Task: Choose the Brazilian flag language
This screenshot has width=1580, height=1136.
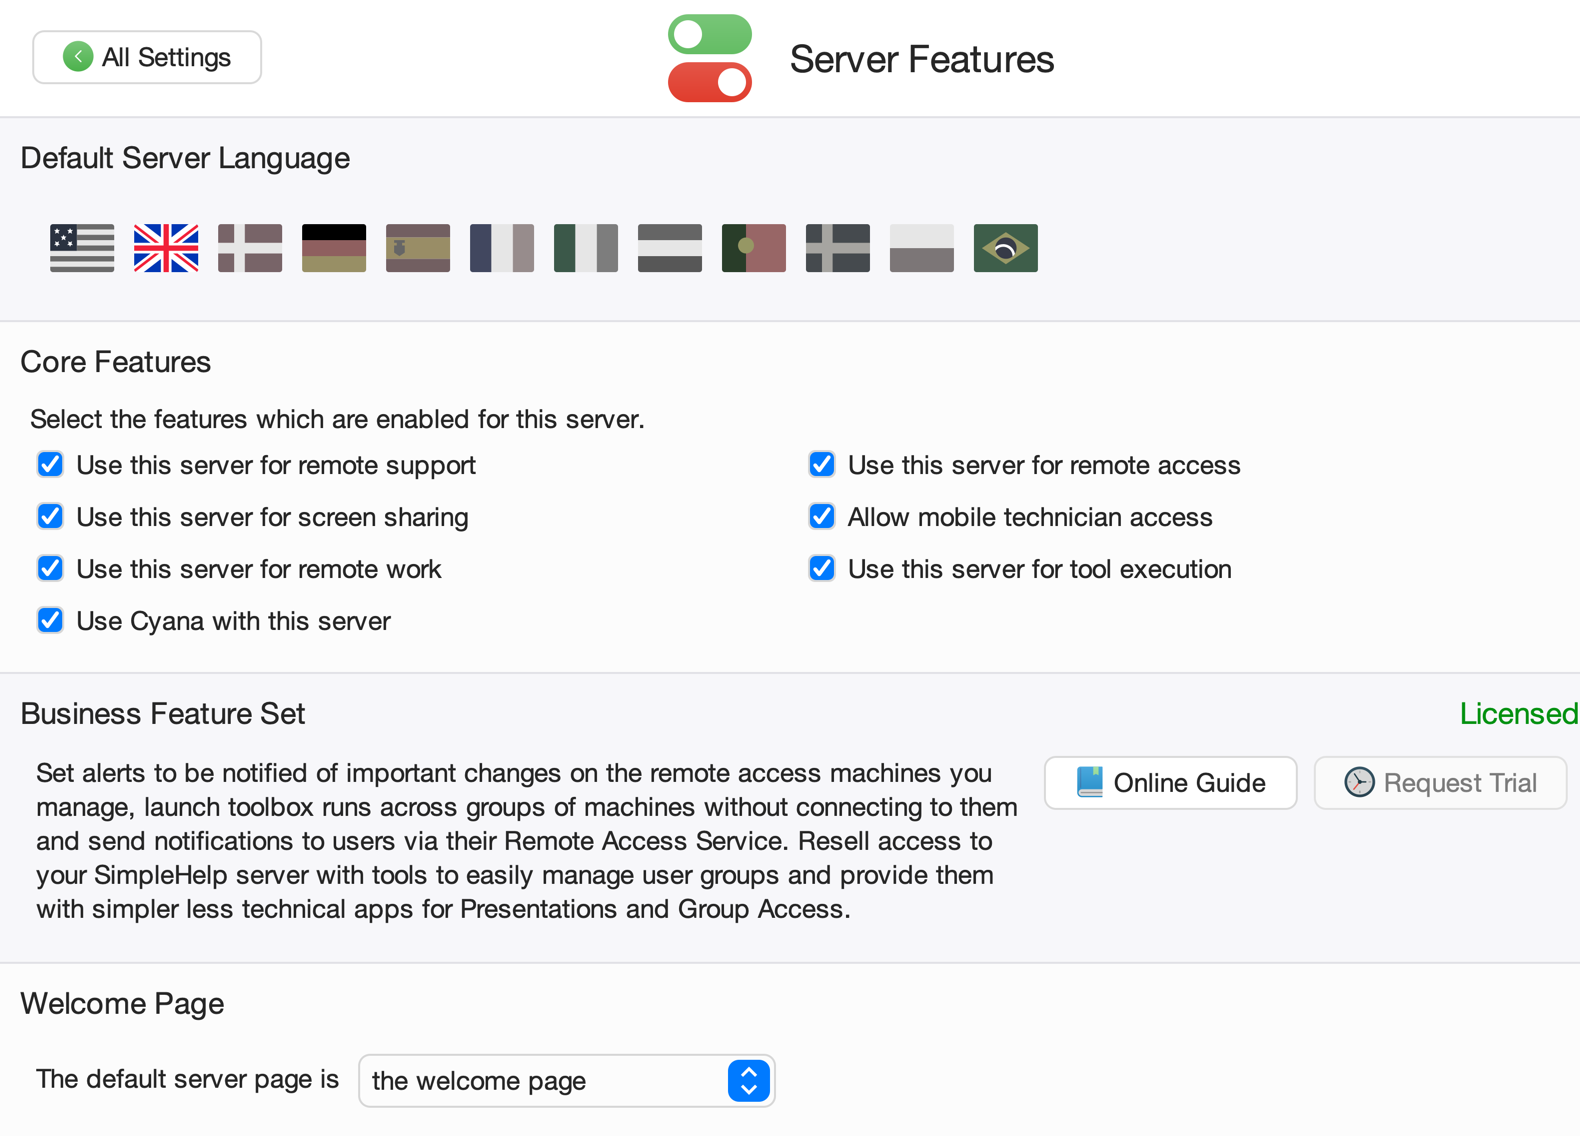Action: point(1006,248)
